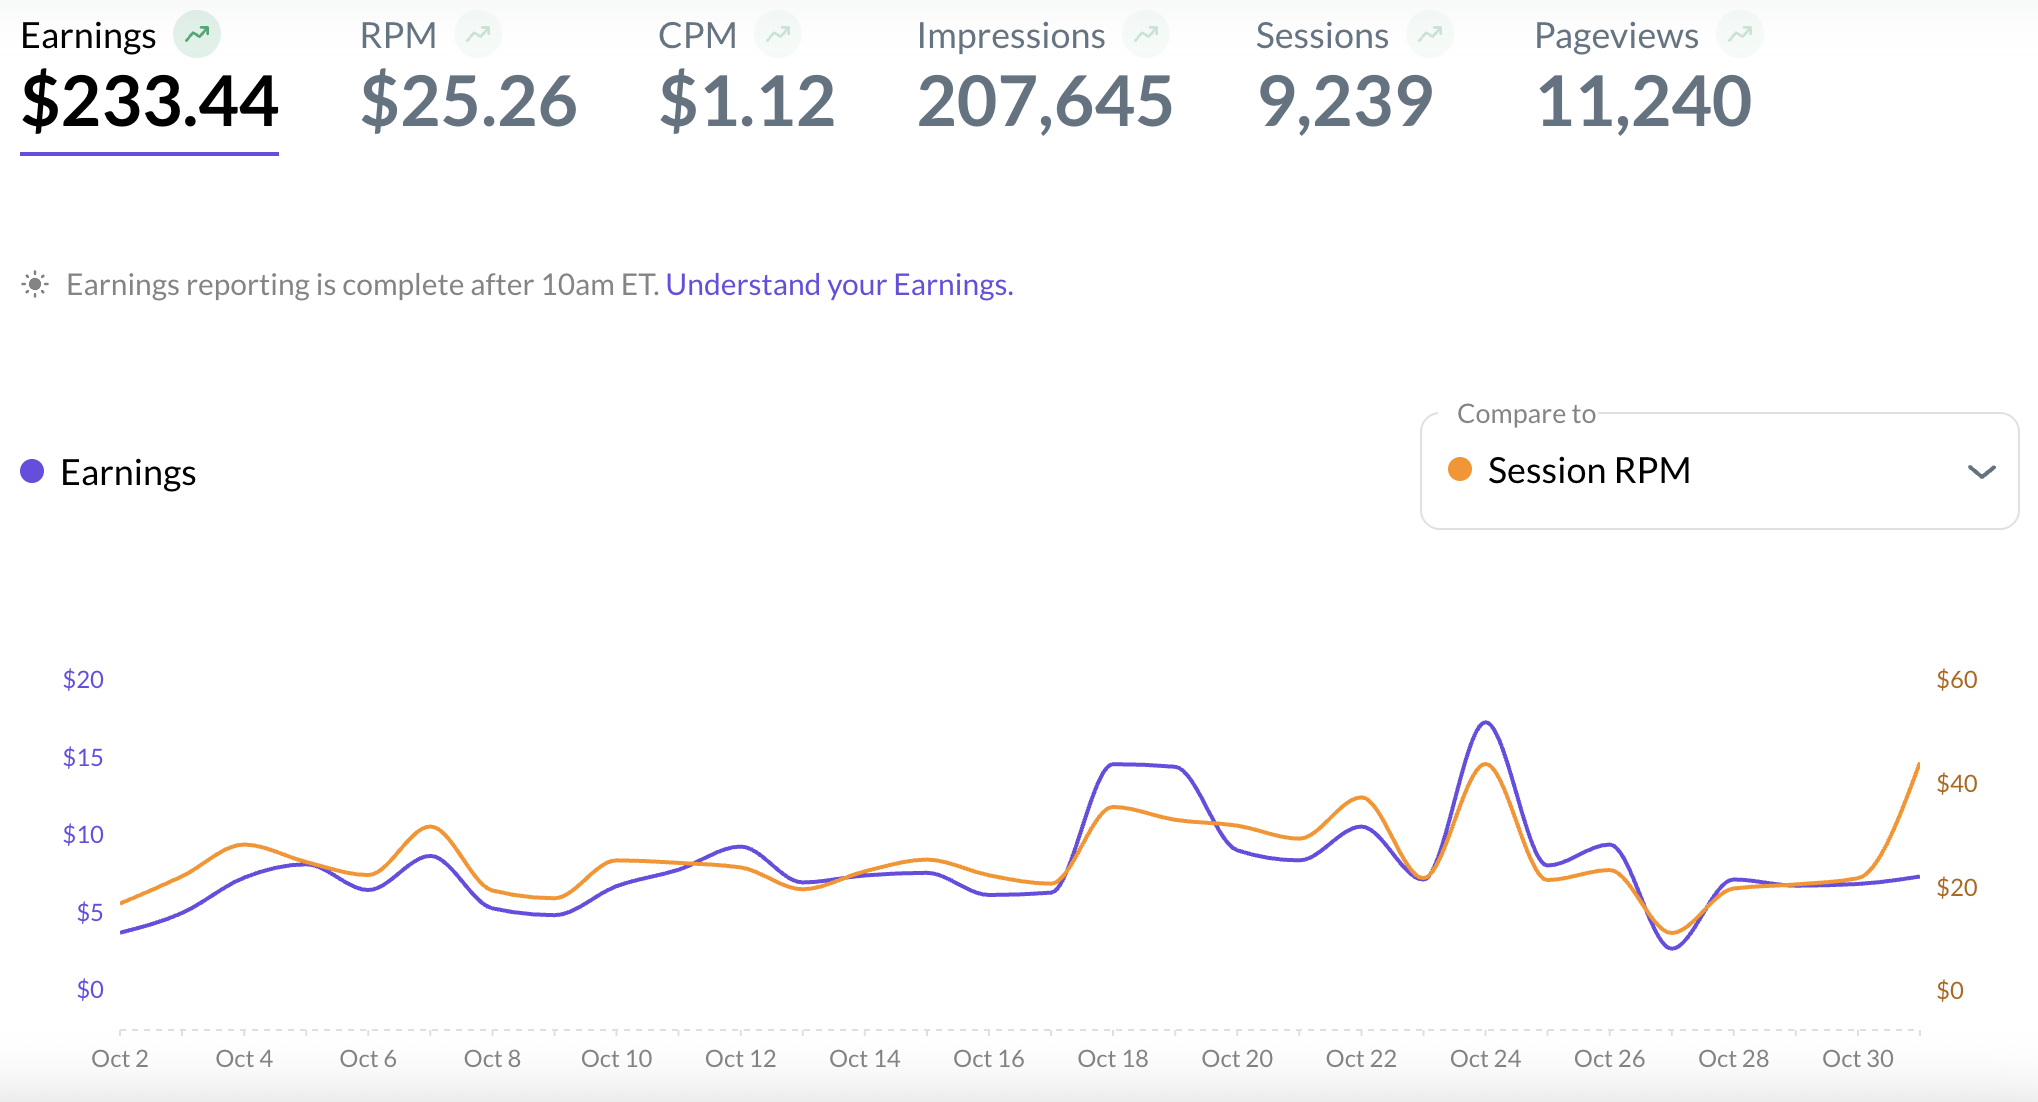Click the Impressions trend arrow icon
This screenshot has width=2038, height=1102.
click(x=1146, y=35)
